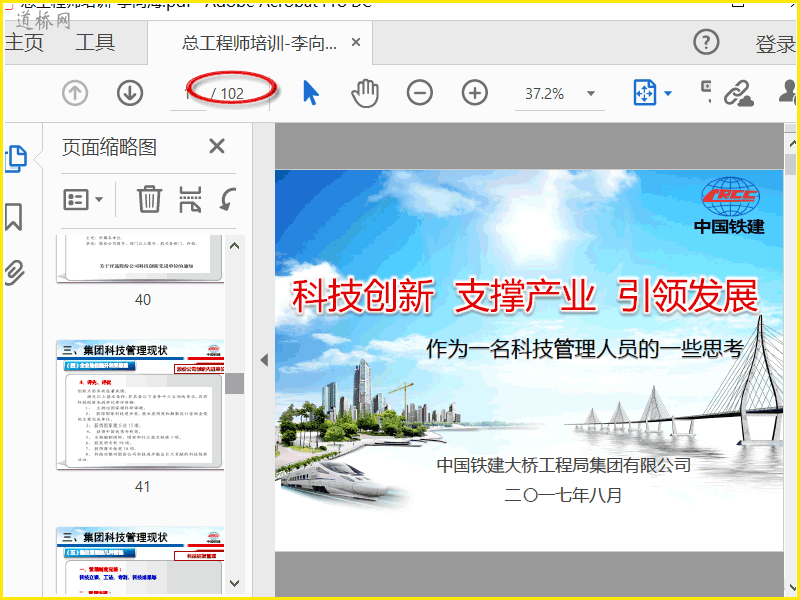The height and width of the screenshot is (600, 800).
Task: Click the share link cloud icon
Action: [x=738, y=93]
